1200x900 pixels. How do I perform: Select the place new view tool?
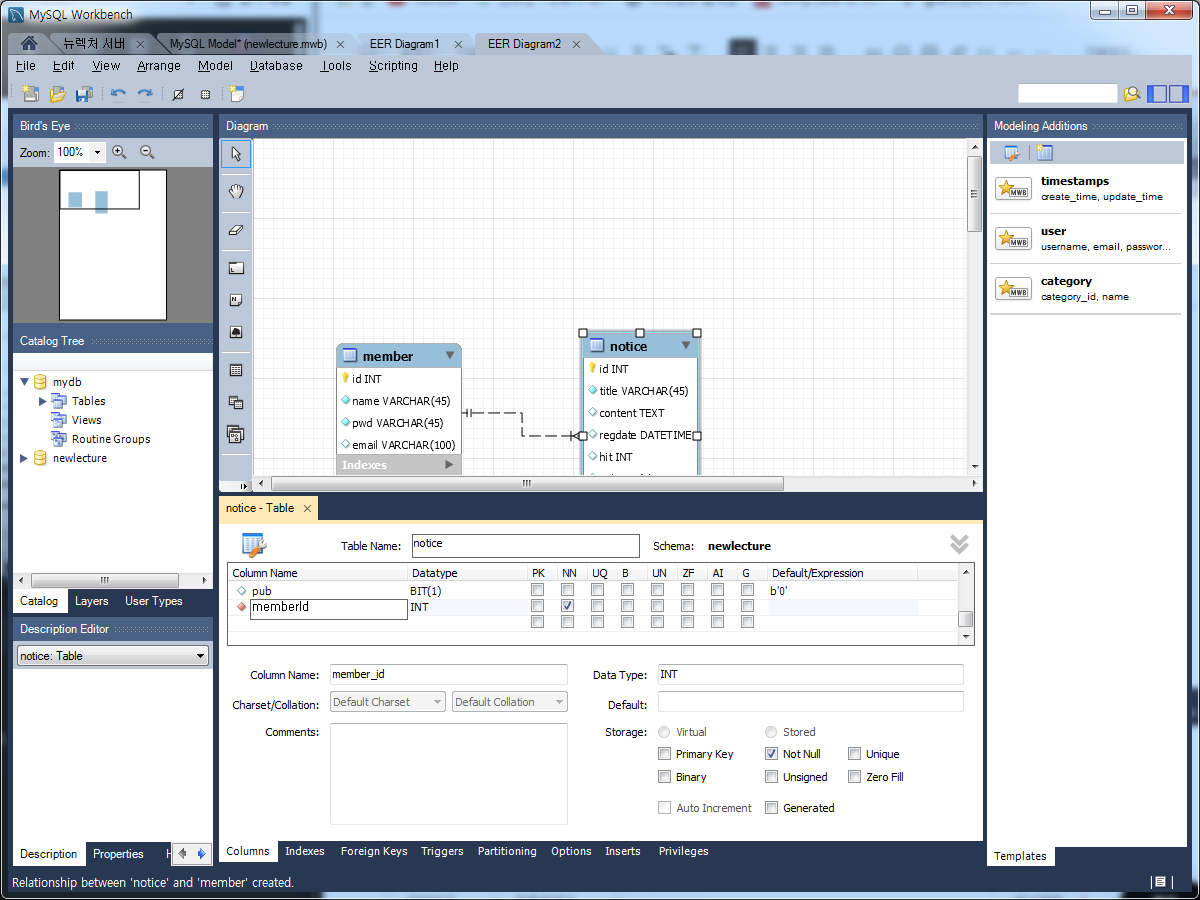(x=236, y=402)
